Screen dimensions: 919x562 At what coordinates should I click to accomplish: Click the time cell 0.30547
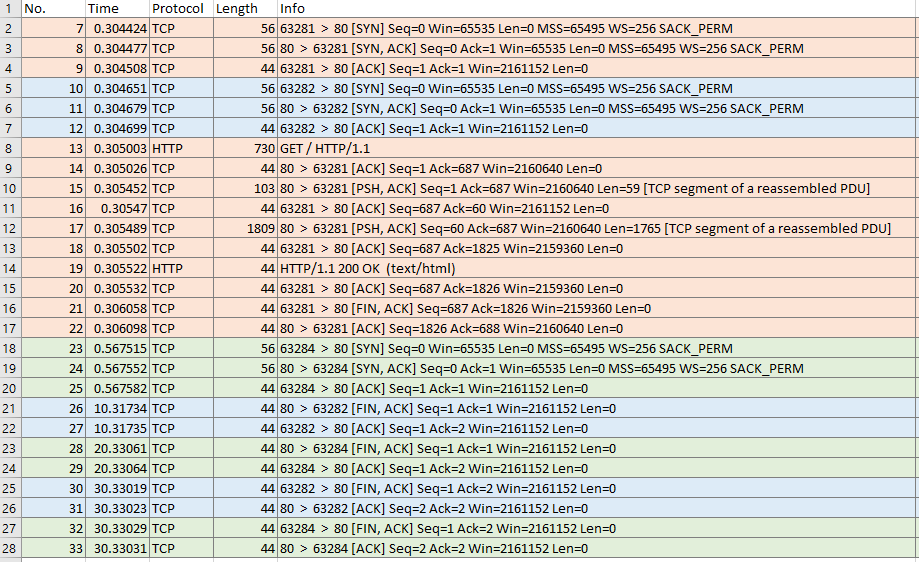117,209
